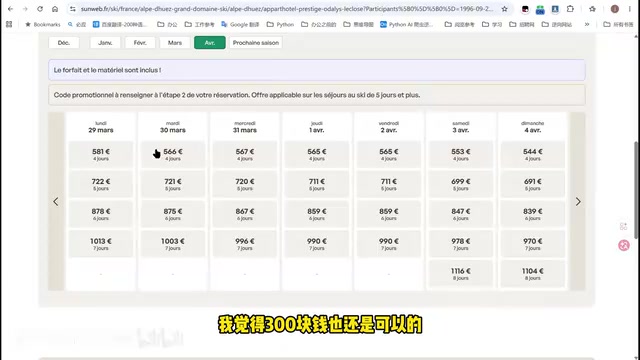Choose 691 € 5 jours option
Image resolution: width=640 pixels, height=360 pixels.
point(533,184)
